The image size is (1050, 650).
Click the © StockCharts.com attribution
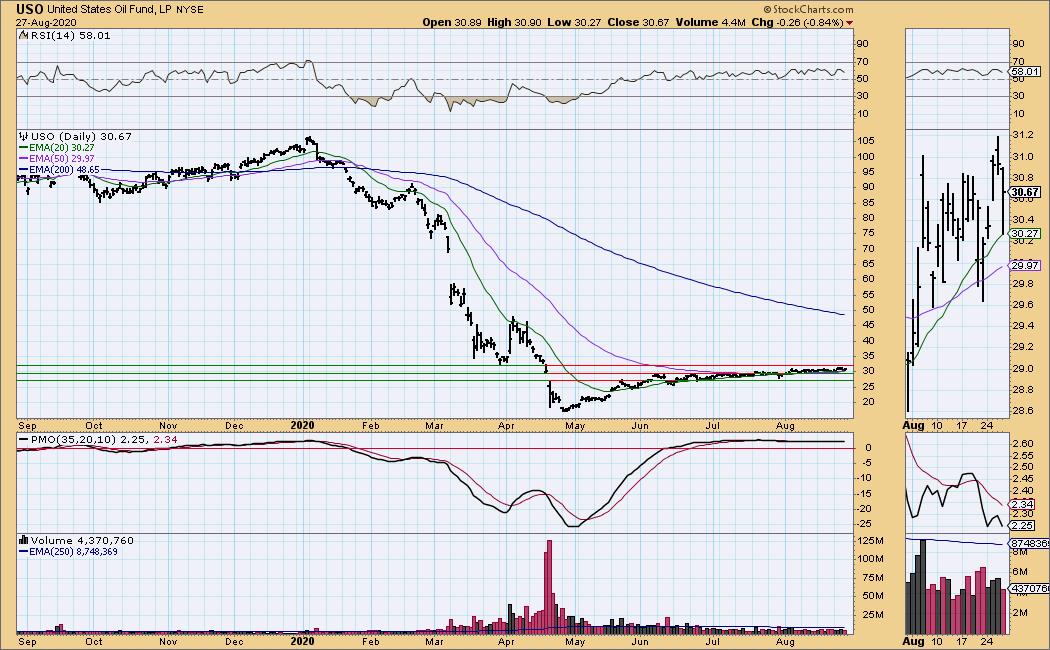808,9
